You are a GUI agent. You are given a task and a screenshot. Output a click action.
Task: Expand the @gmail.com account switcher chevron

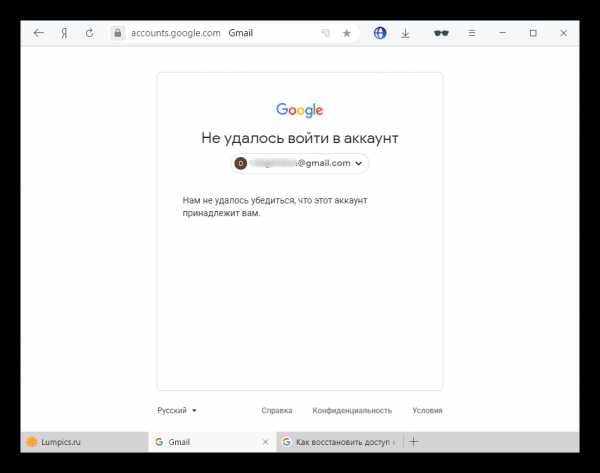[359, 163]
